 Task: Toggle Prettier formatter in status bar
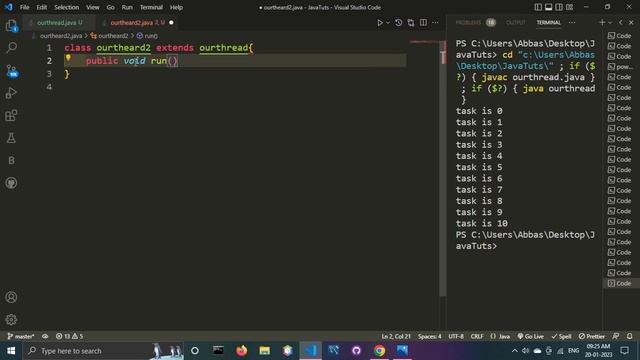(591, 336)
